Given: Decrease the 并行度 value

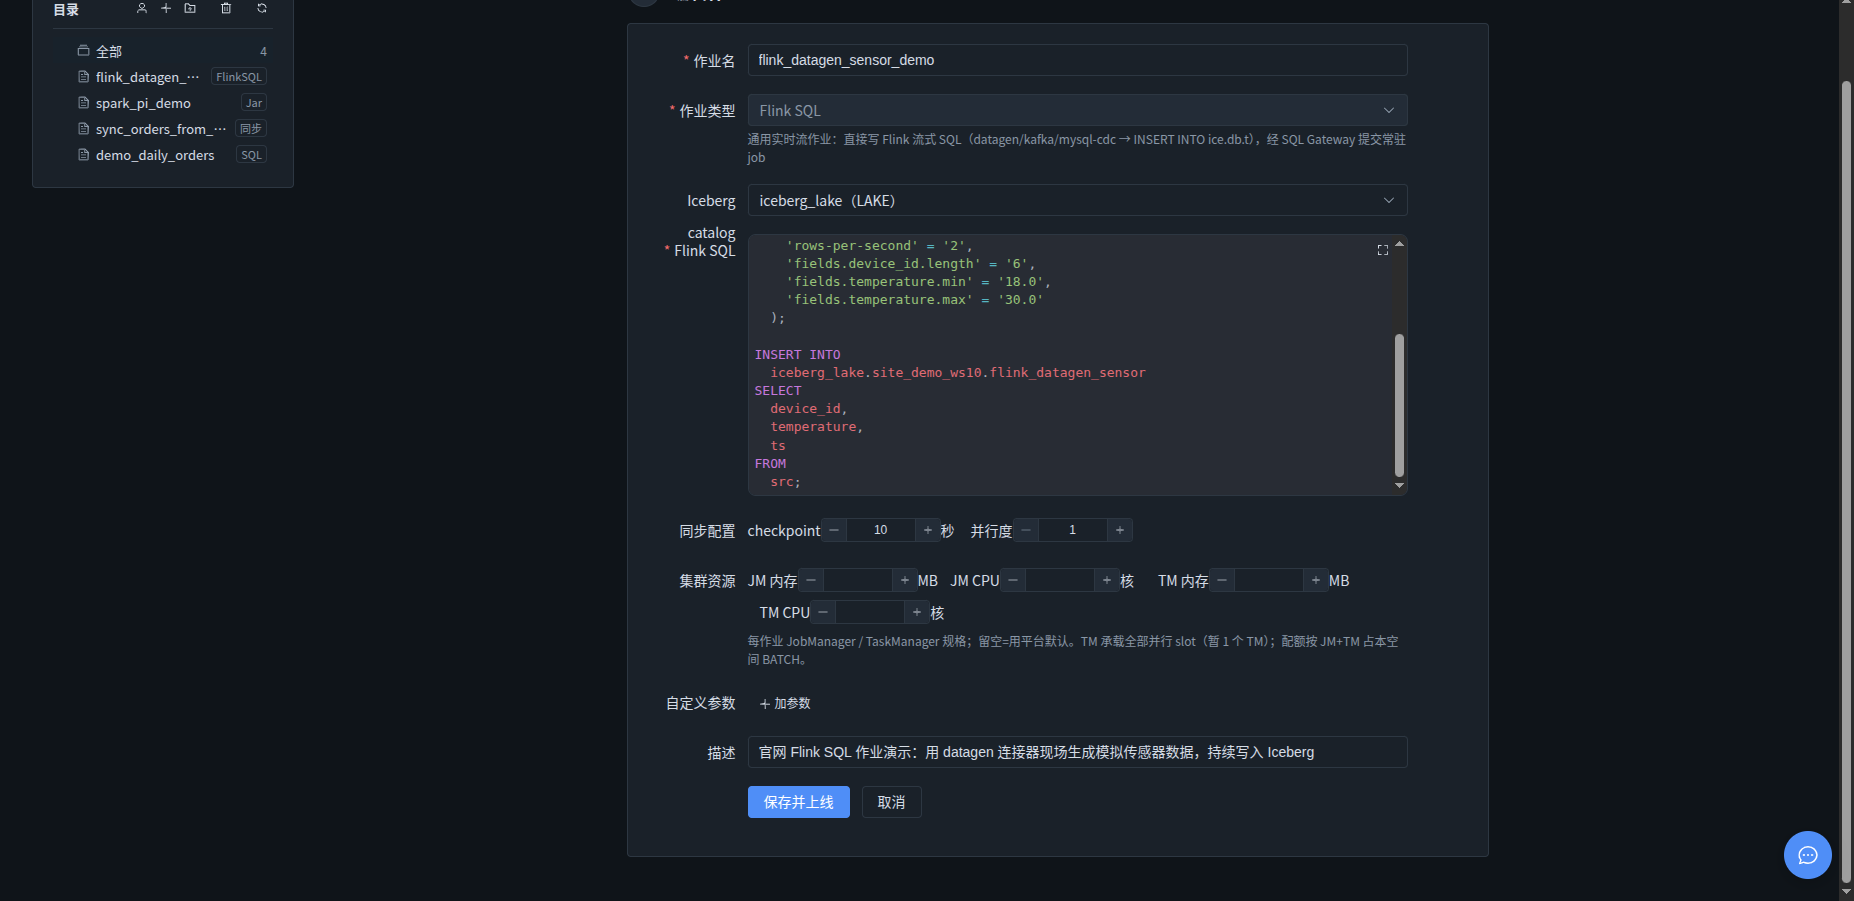Looking at the screenshot, I should tap(1026, 530).
